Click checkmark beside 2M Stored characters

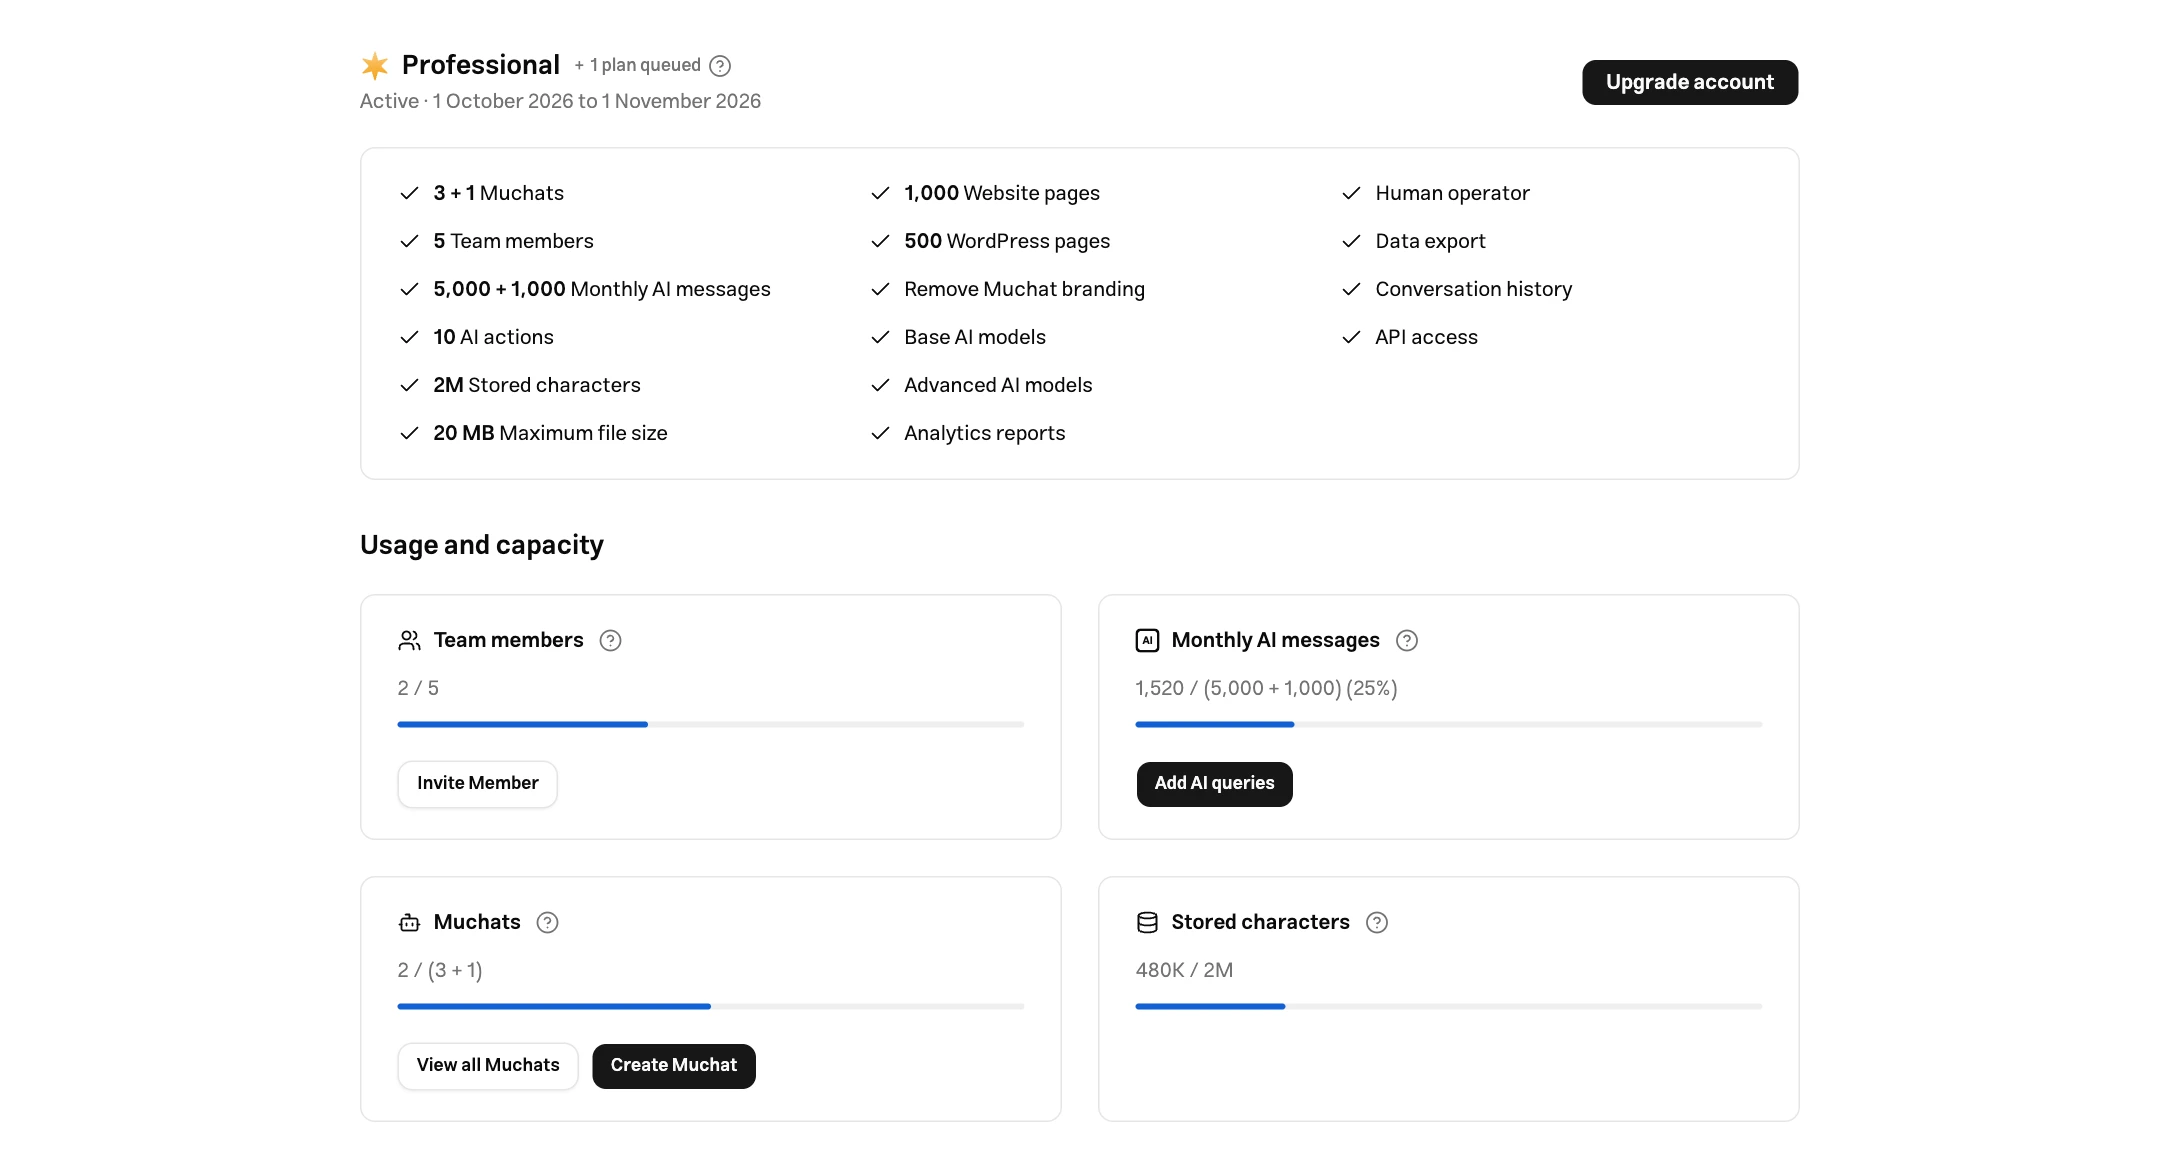409,386
